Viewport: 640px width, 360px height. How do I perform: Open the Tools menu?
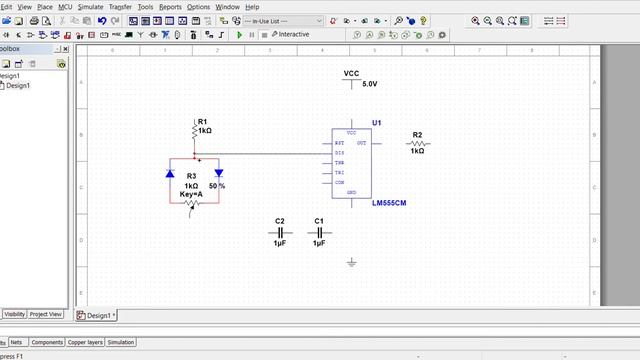(x=145, y=7)
